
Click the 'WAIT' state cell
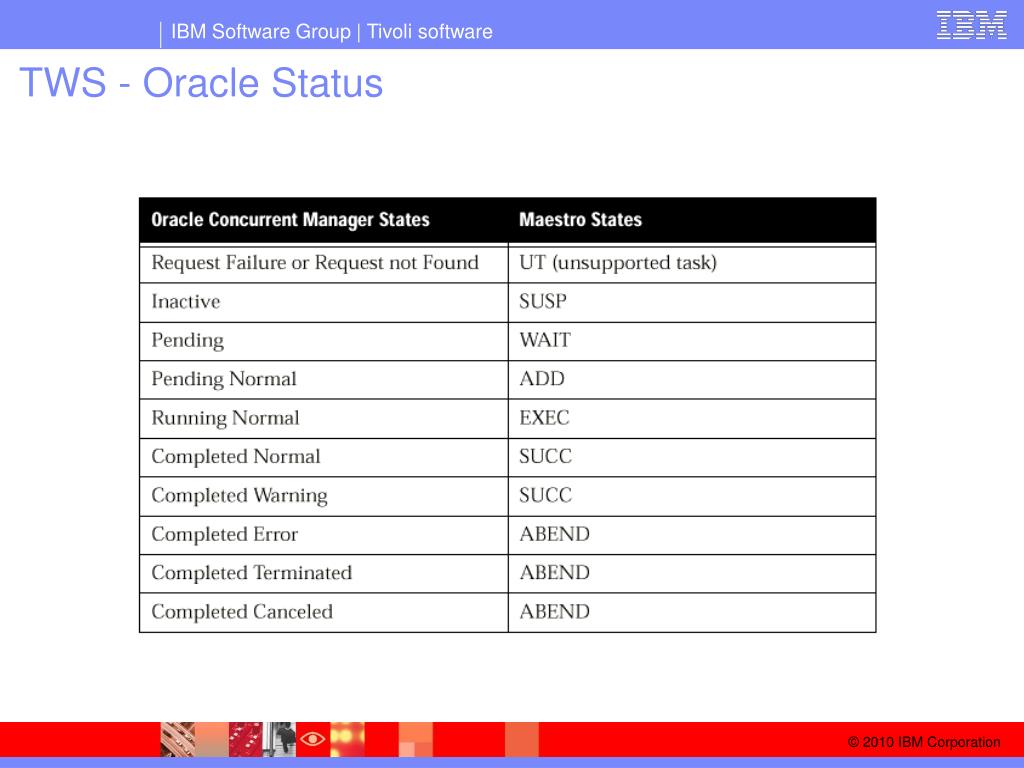pyautogui.click(x=692, y=341)
